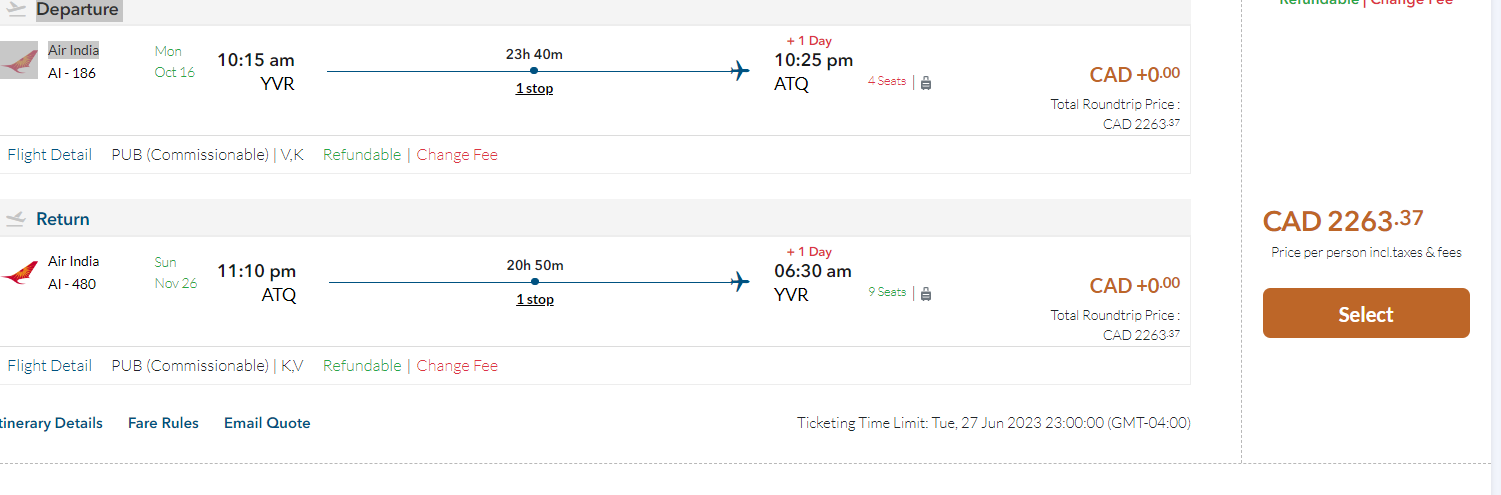Viewport: 1501px width, 495px height.
Task: Click the landing icon next to the Return heading
Action: click(15, 219)
